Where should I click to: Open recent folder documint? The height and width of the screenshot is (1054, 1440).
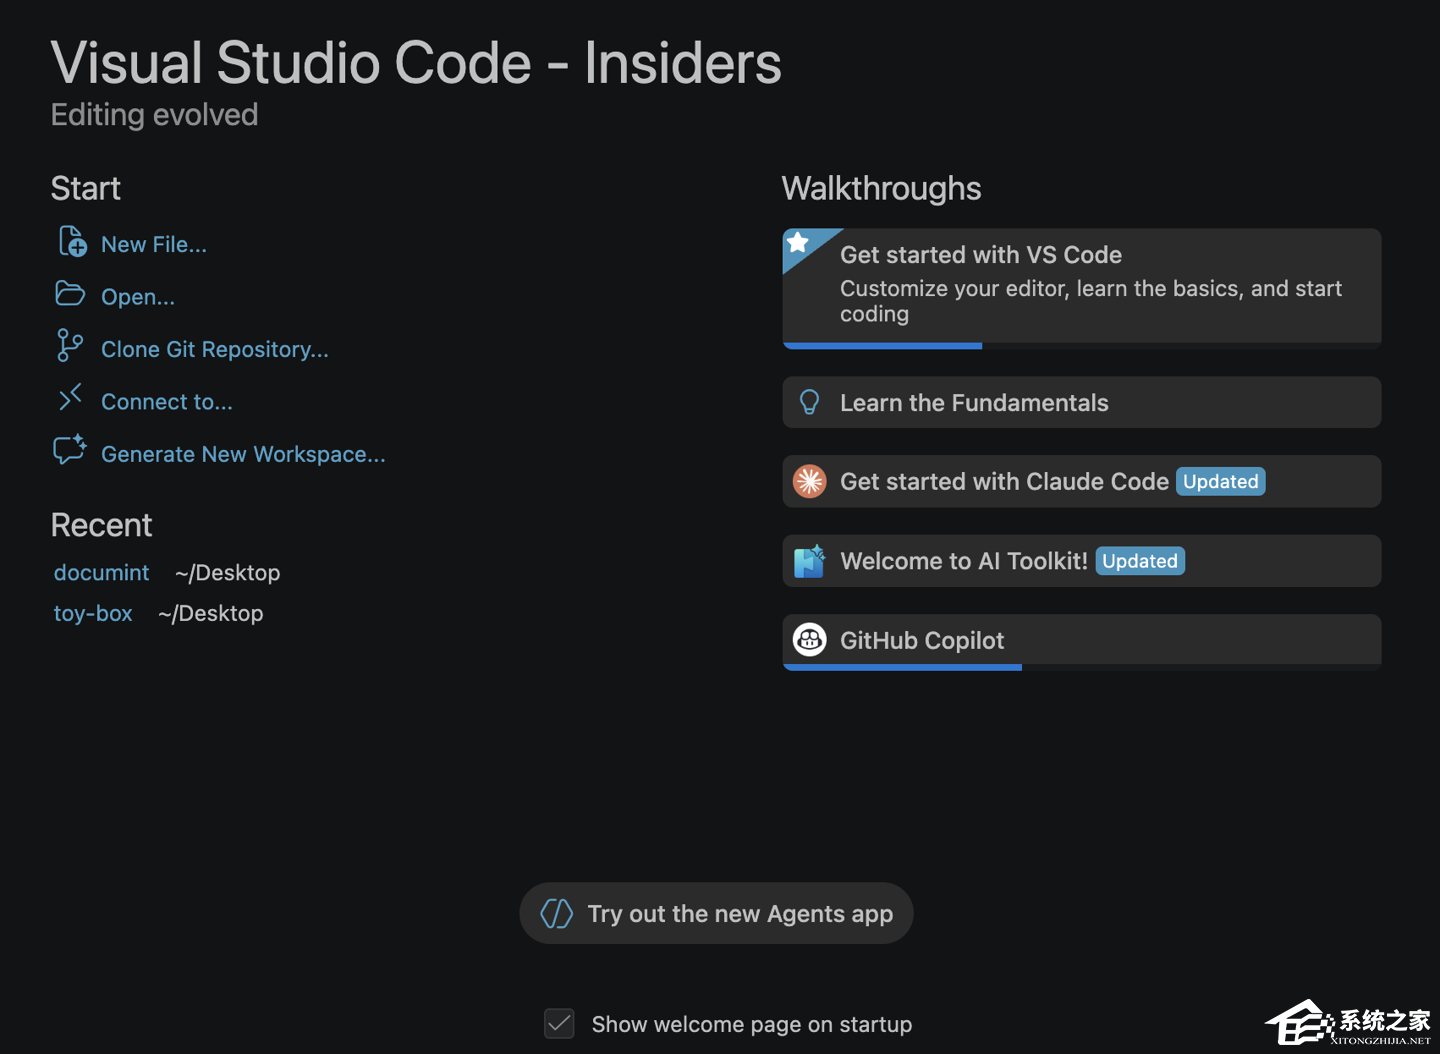click(x=101, y=573)
